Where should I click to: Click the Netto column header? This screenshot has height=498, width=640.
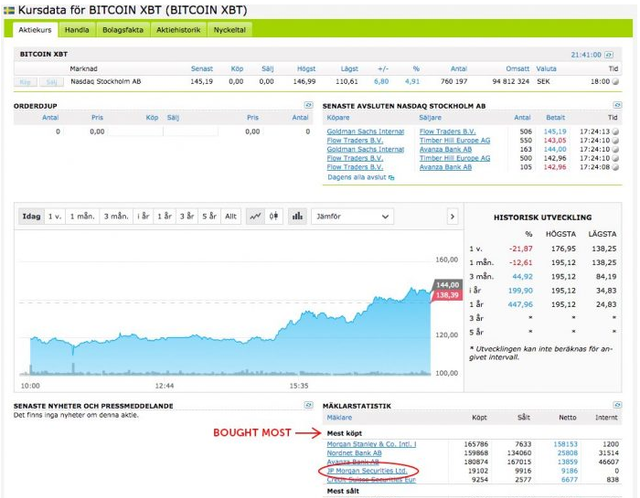567,418
